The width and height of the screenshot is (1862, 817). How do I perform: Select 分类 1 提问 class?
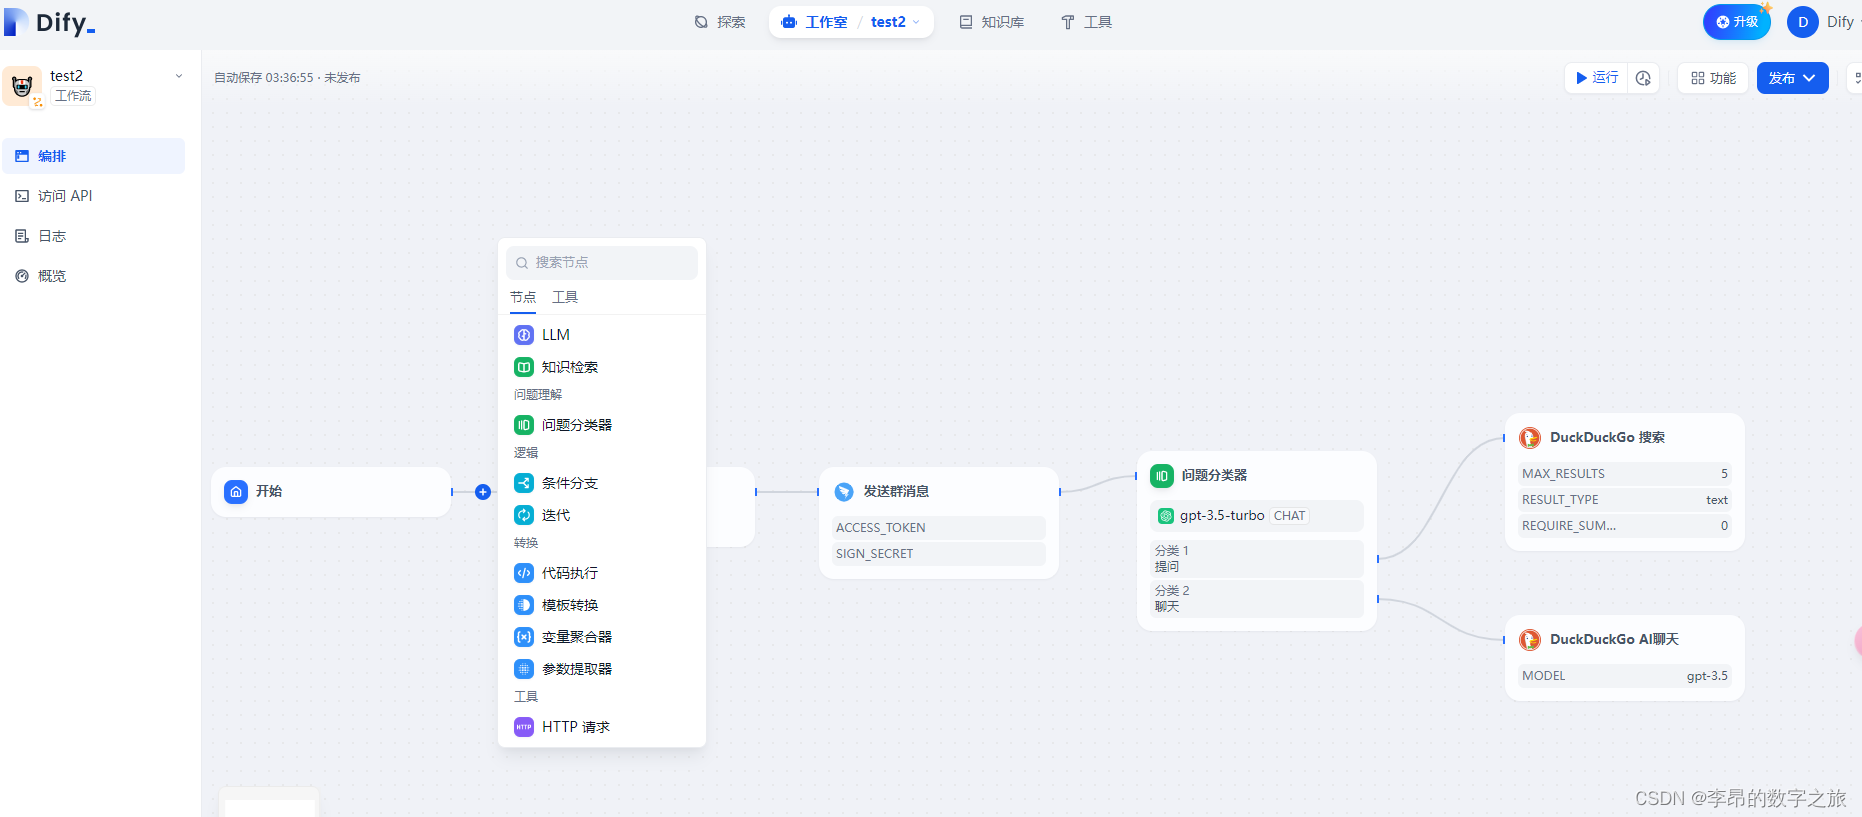pyautogui.click(x=1257, y=559)
